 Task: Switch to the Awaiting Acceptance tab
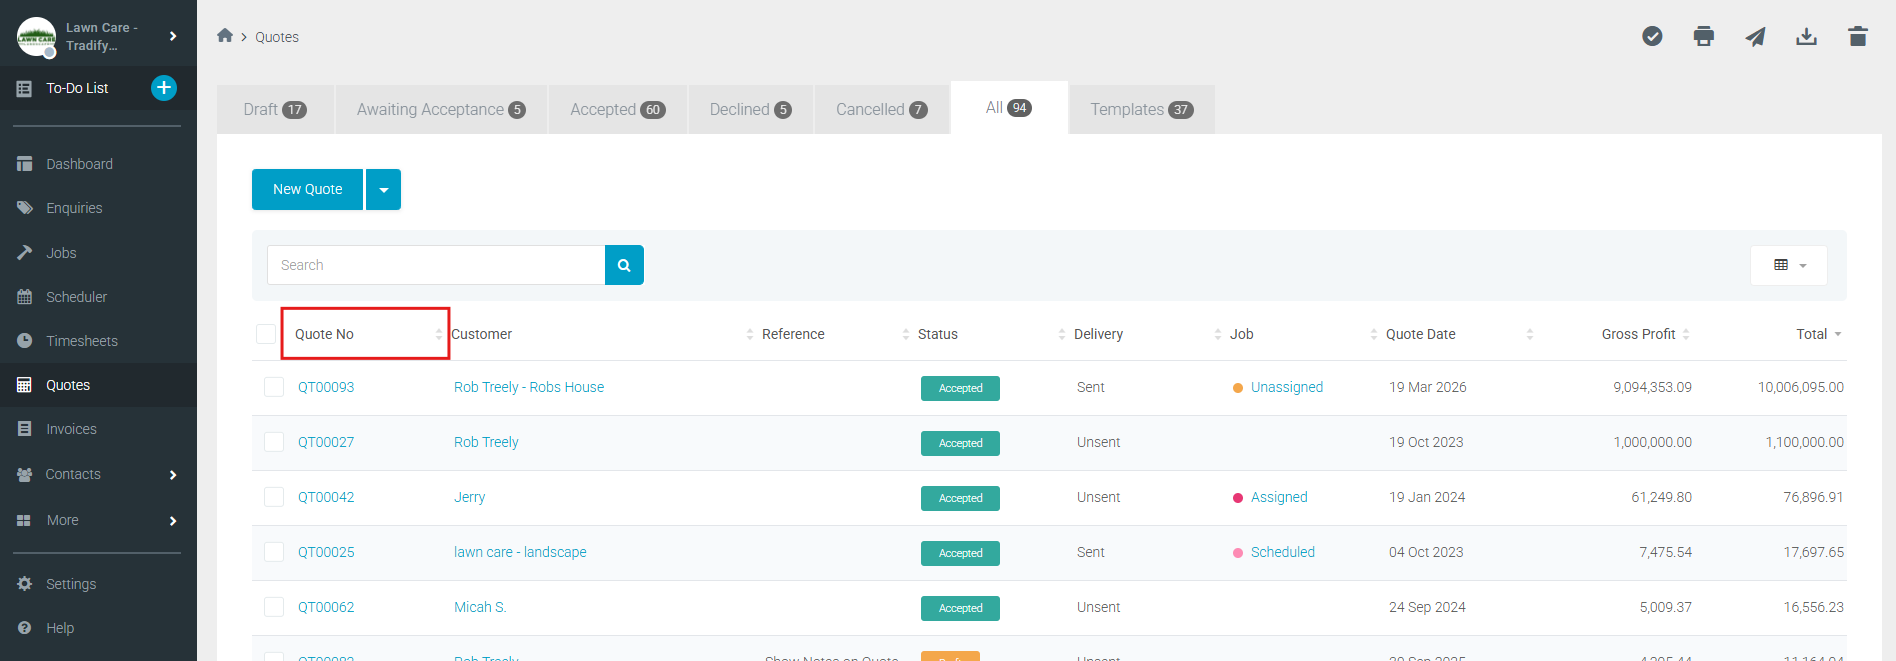click(440, 110)
